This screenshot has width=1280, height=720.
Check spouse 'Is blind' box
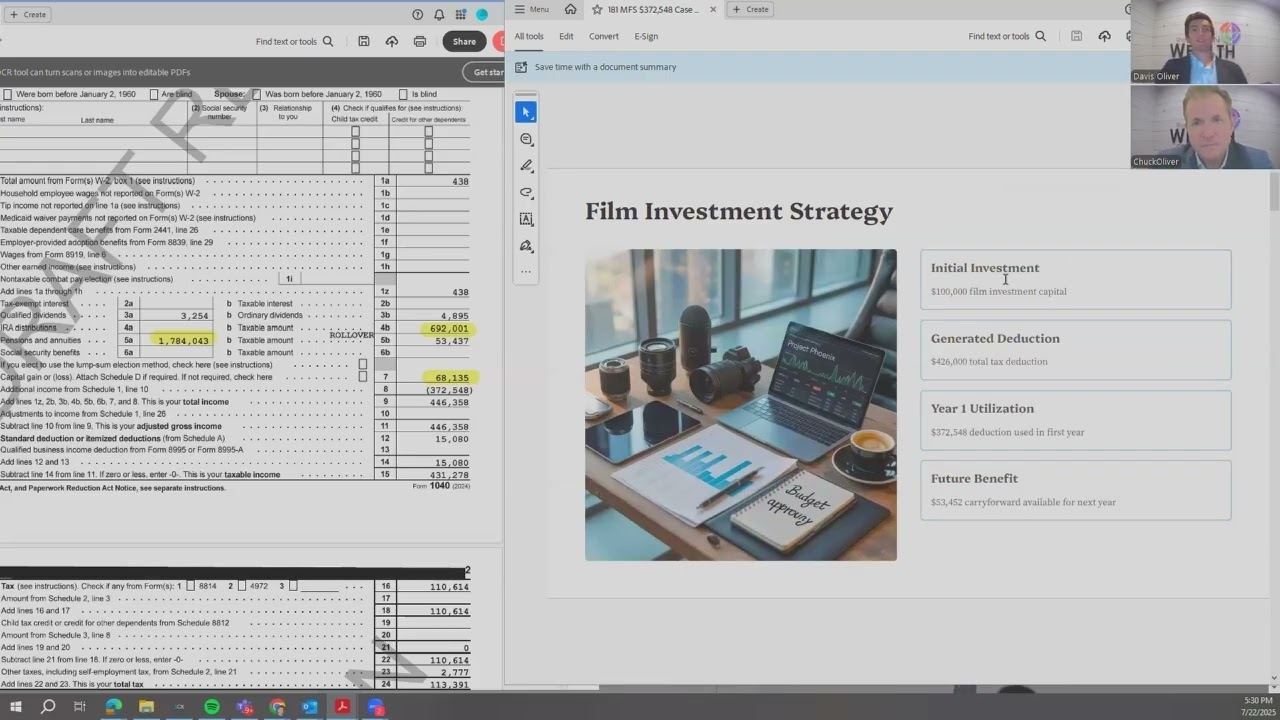click(404, 94)
